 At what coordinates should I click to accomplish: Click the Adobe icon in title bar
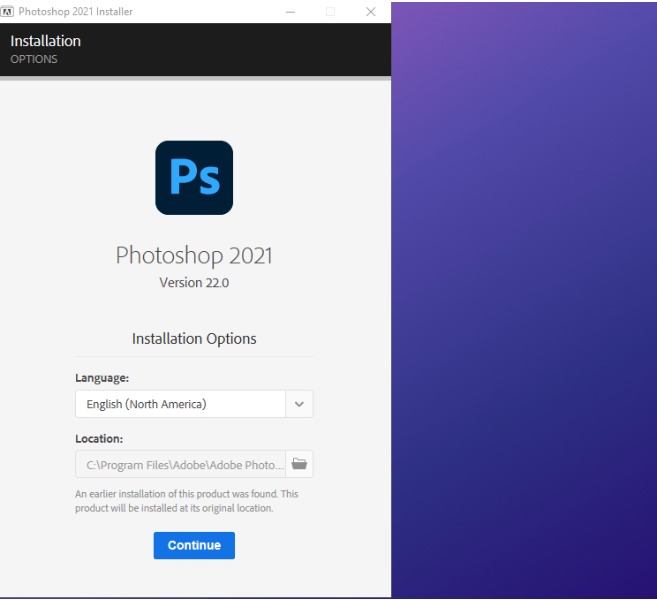click(x=9, y=11)
